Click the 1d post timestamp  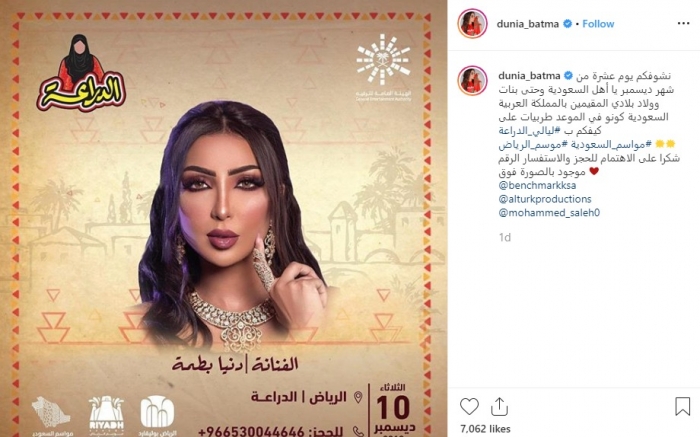coord(504,237)
